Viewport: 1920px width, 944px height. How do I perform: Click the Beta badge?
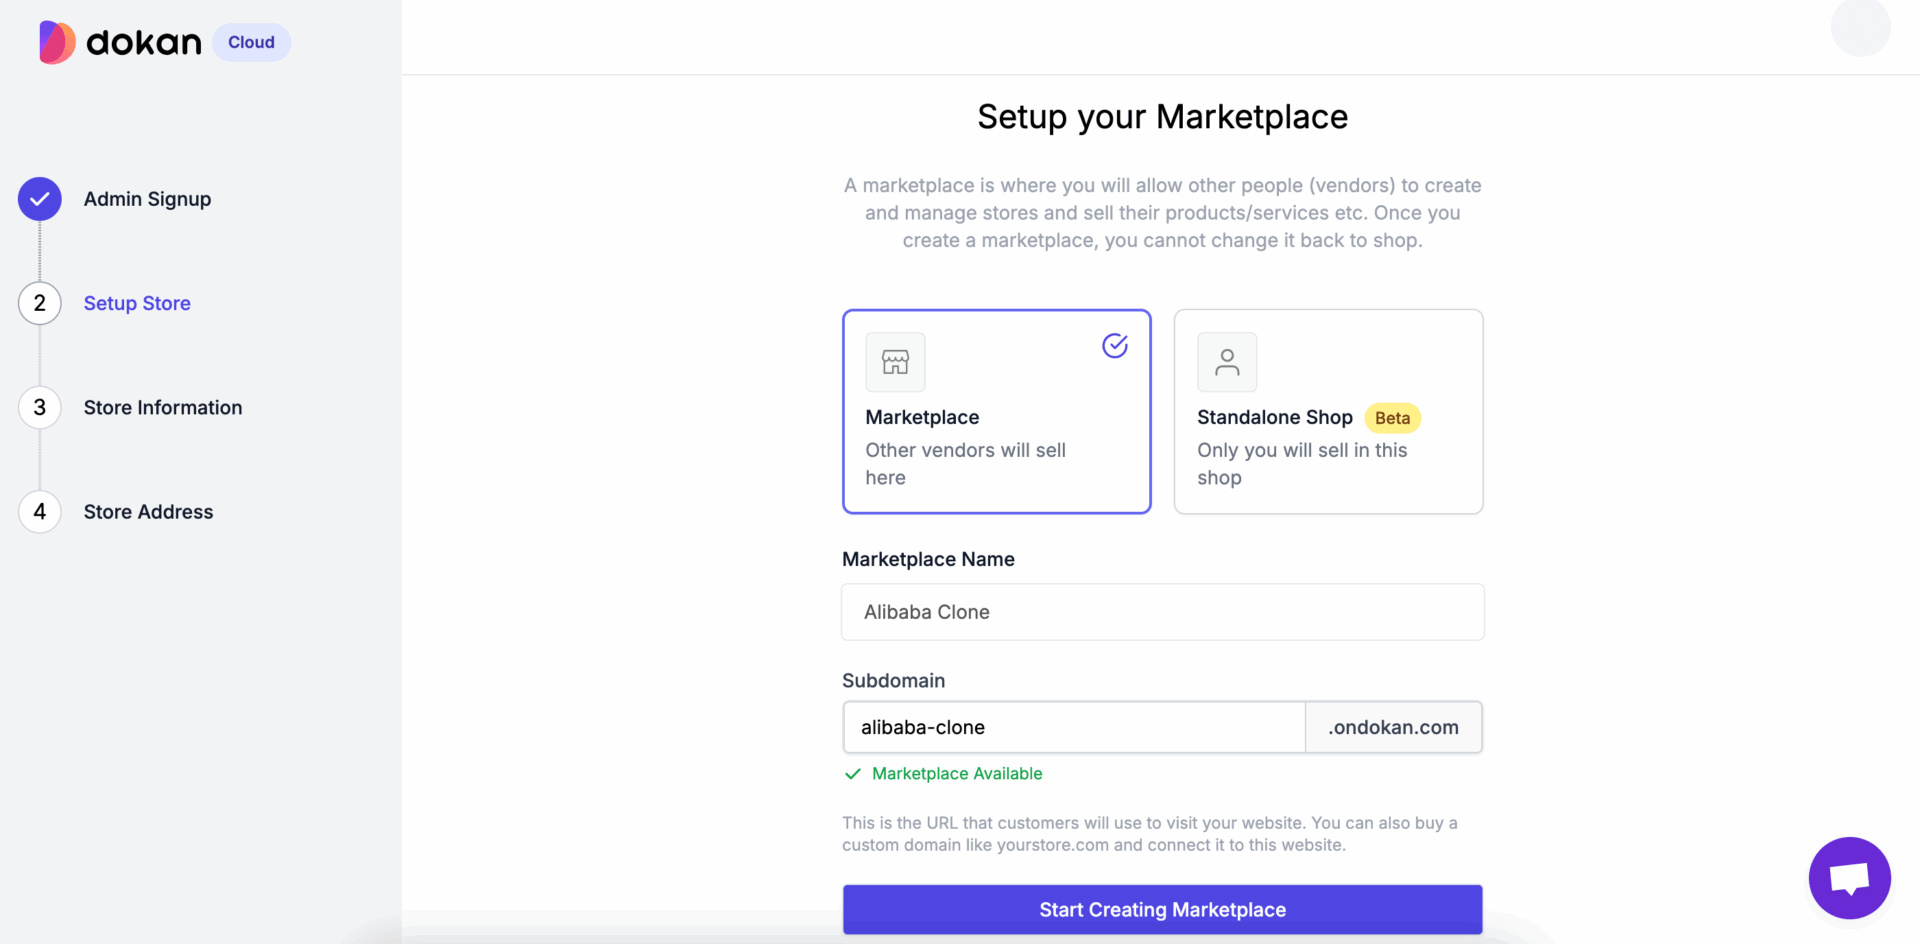tap(1392, 418)
